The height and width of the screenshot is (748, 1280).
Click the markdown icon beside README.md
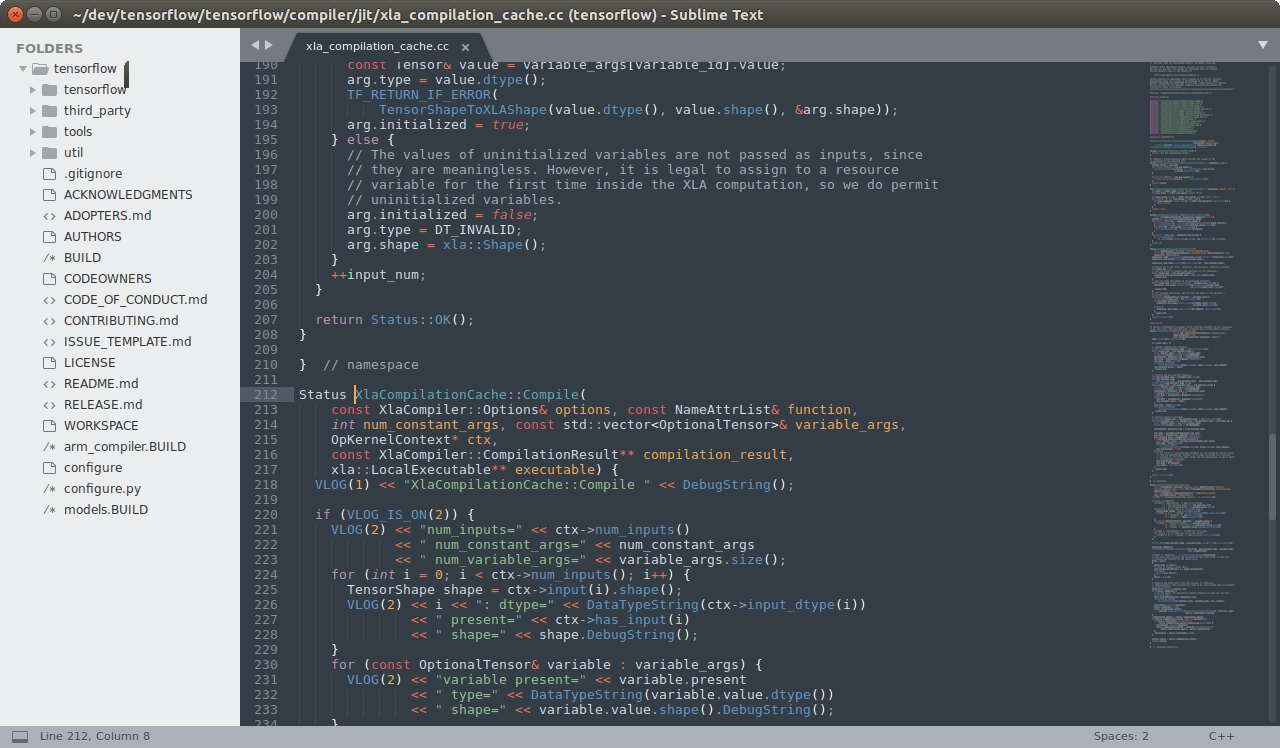coord(48,383)
